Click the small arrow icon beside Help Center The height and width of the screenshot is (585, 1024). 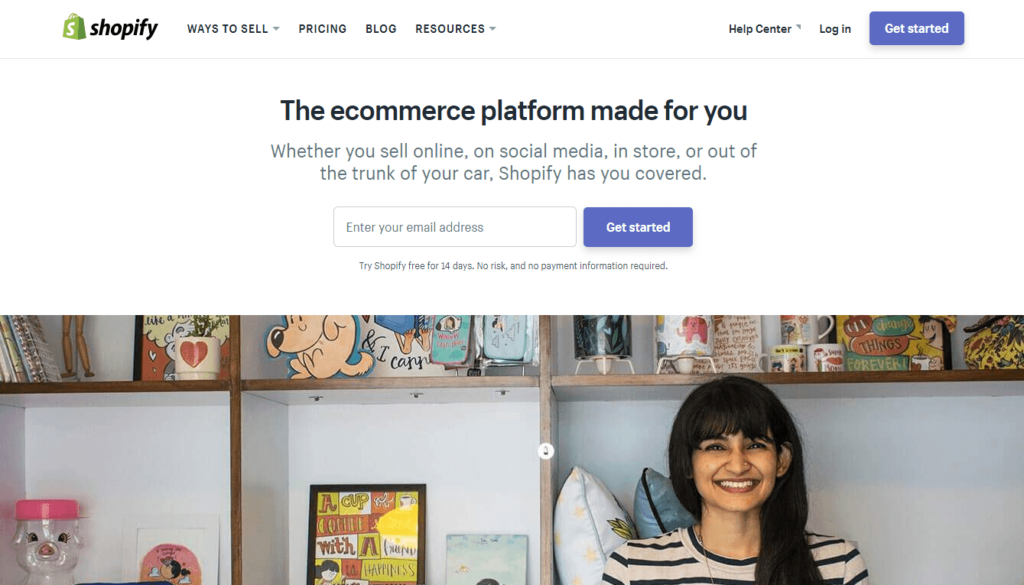800,24
